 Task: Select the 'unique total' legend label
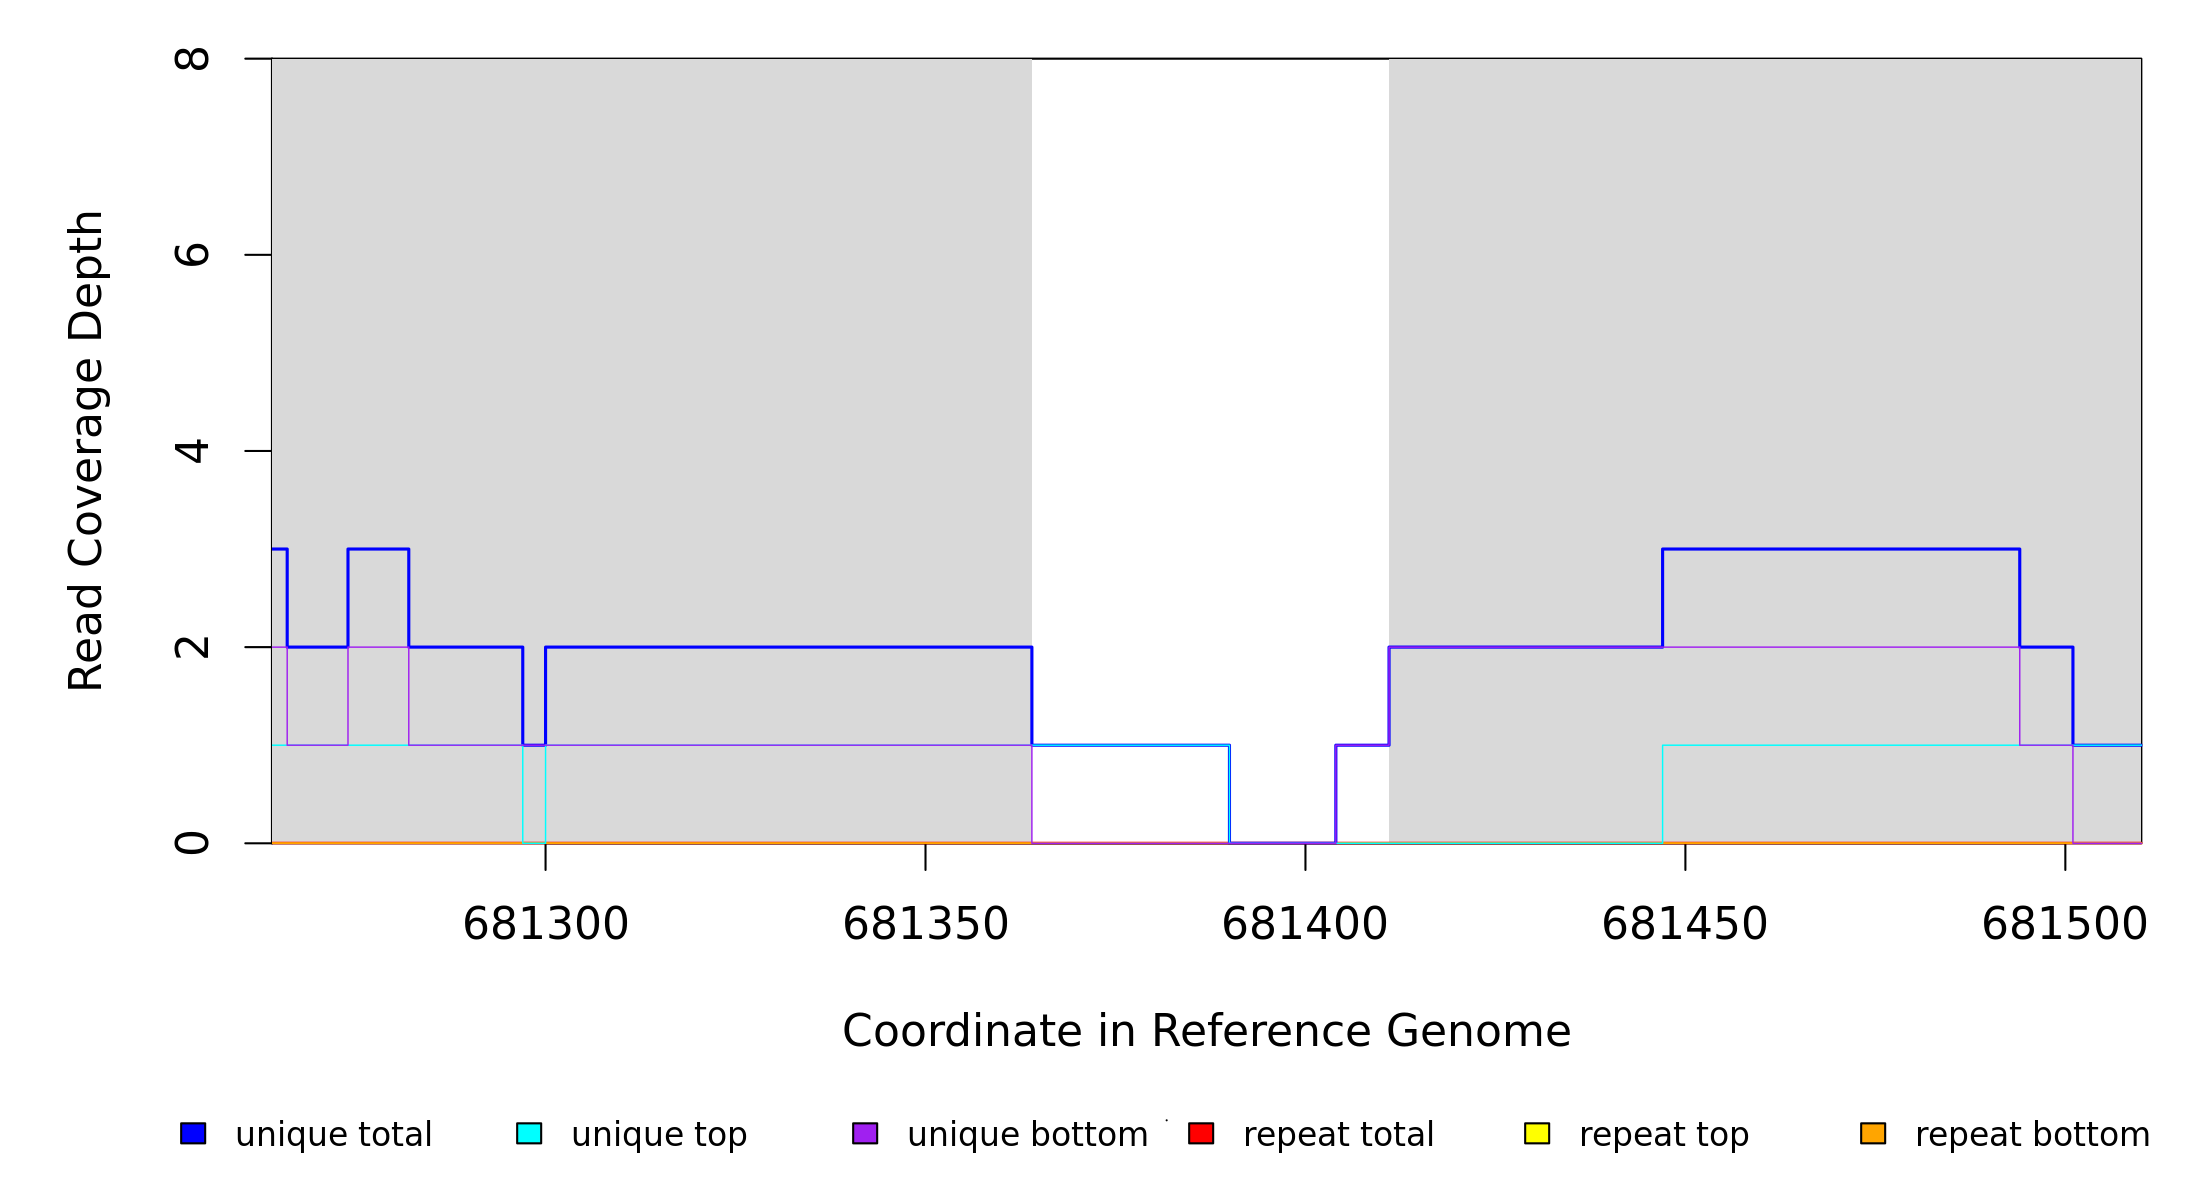(x=333, y=1135)
